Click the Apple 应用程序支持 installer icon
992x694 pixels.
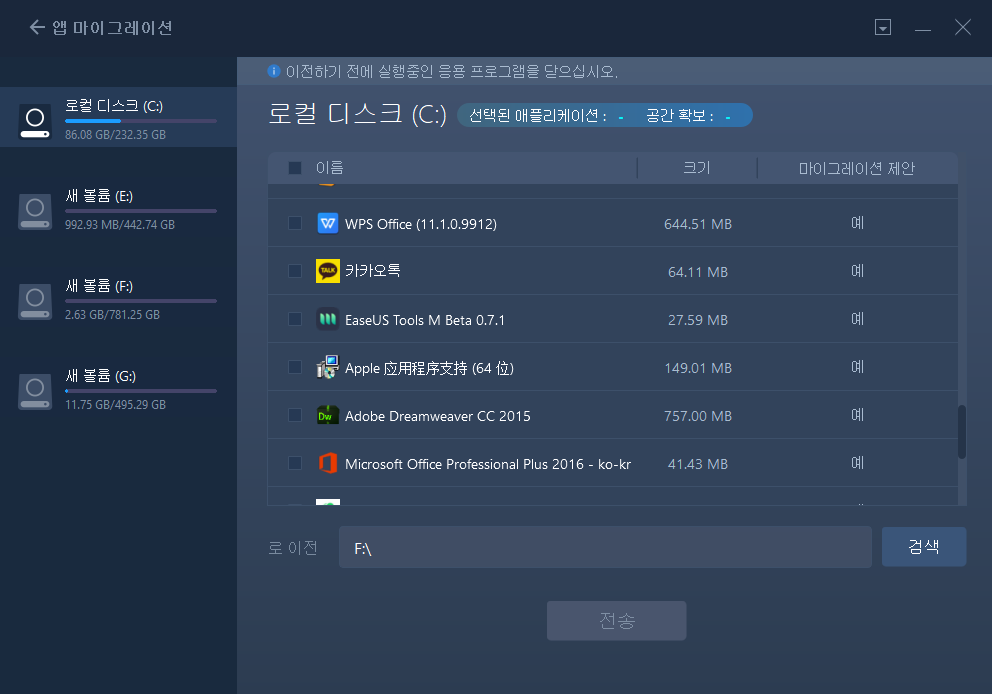(328, 367)
